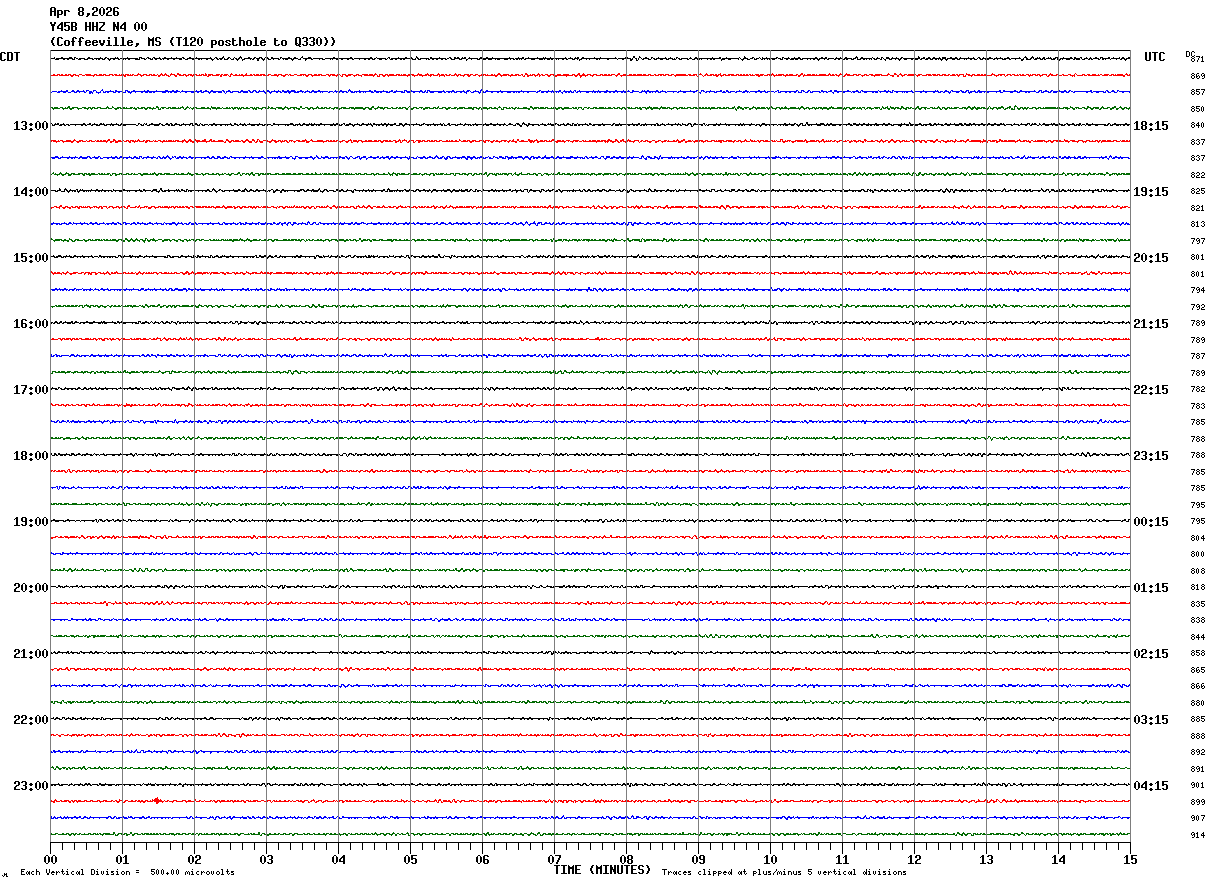Select the 04:15 UTC time label
The height and width of the screenshot is (886, 1210).
coord(1151,786)
